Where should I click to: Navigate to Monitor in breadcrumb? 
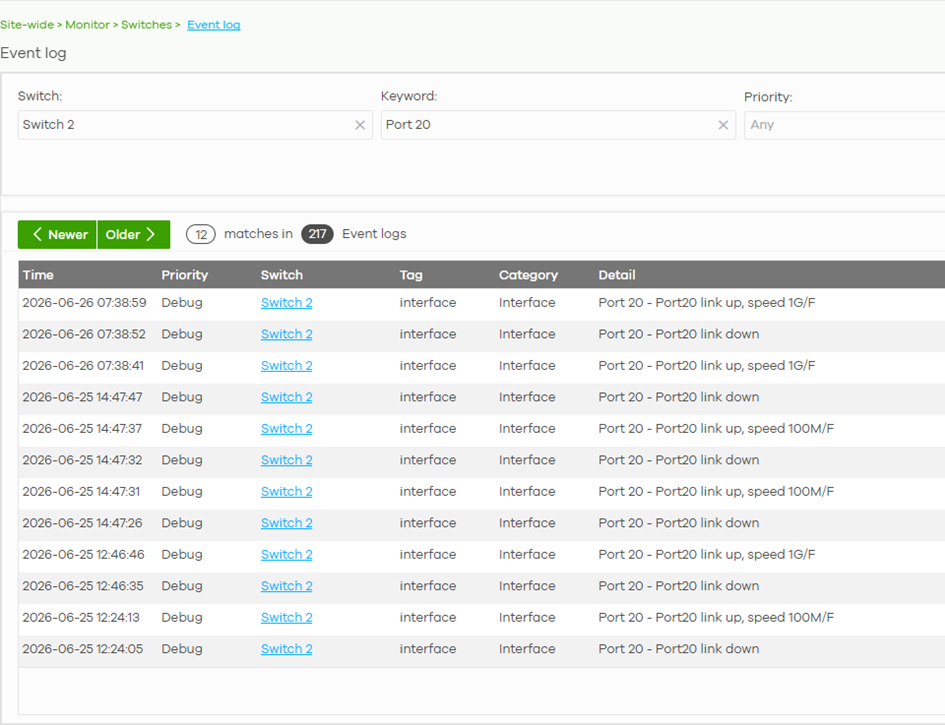pyautogui.click(x=87, y=25)
